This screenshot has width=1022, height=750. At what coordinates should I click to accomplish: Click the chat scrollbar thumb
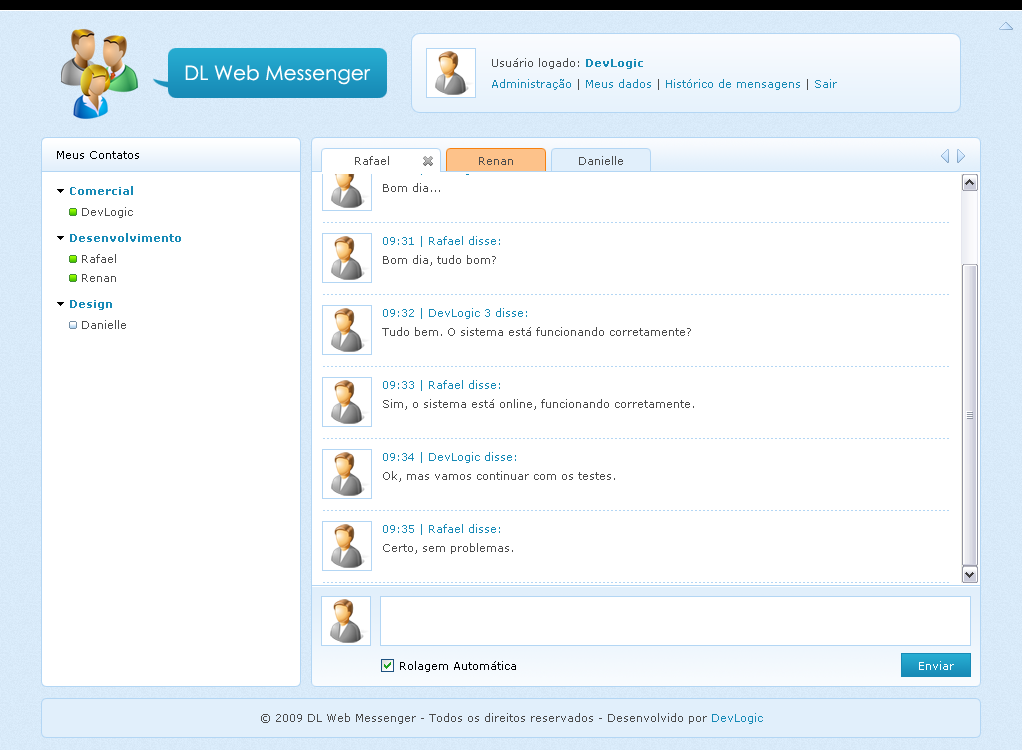(970, 414)
